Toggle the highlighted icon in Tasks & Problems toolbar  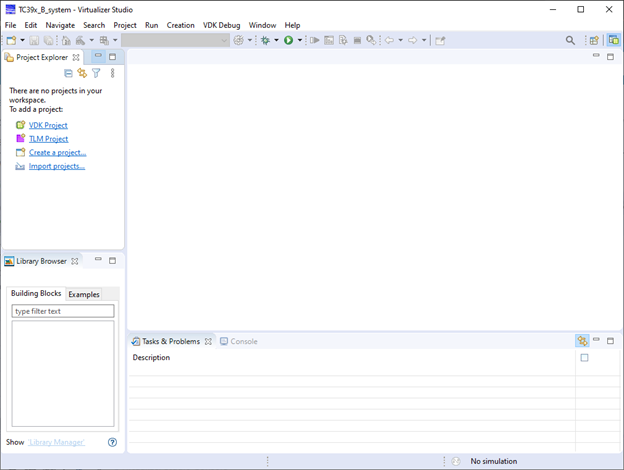tap(582, 341)
